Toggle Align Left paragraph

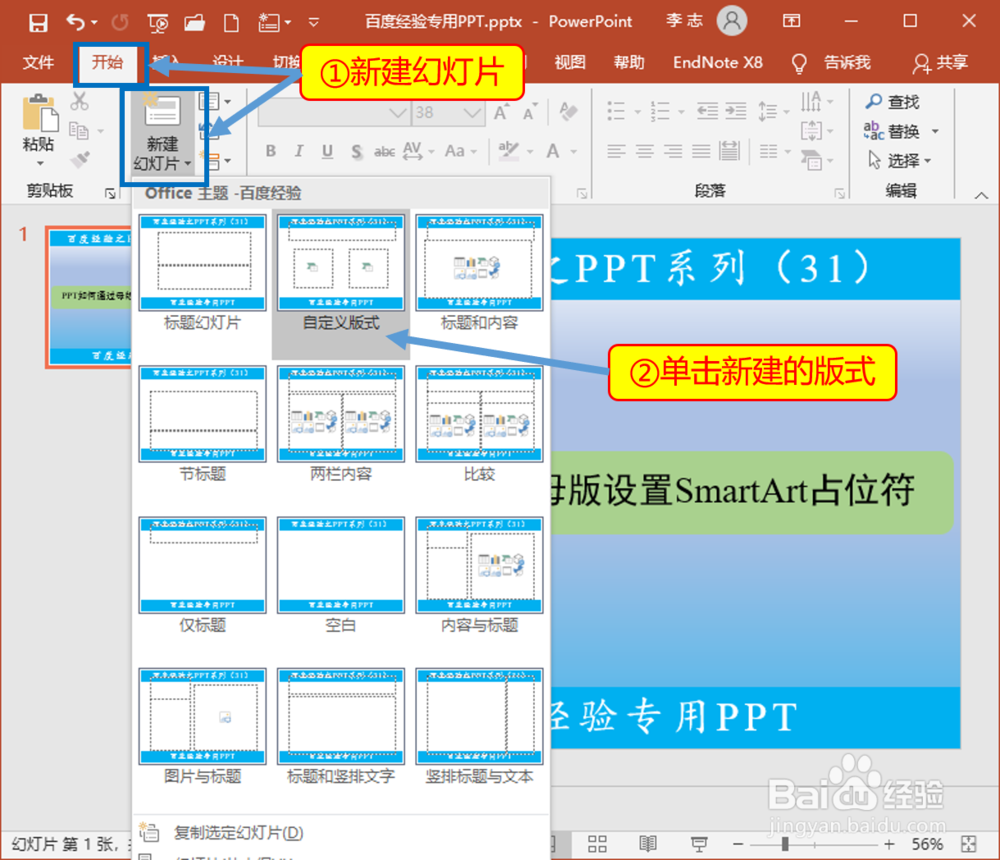tap(616, 151)
